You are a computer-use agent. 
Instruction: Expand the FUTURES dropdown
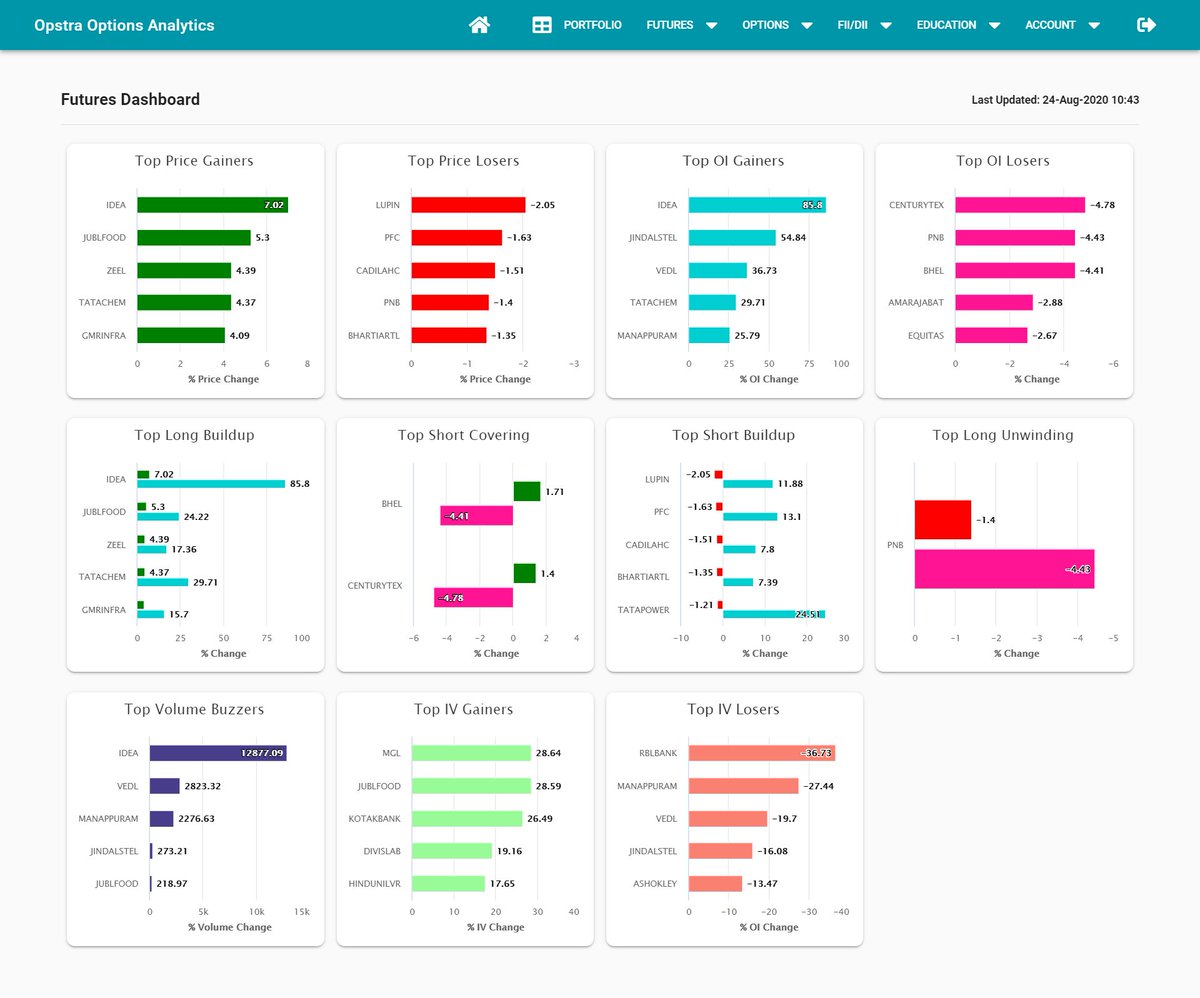(x=681, y=25)
